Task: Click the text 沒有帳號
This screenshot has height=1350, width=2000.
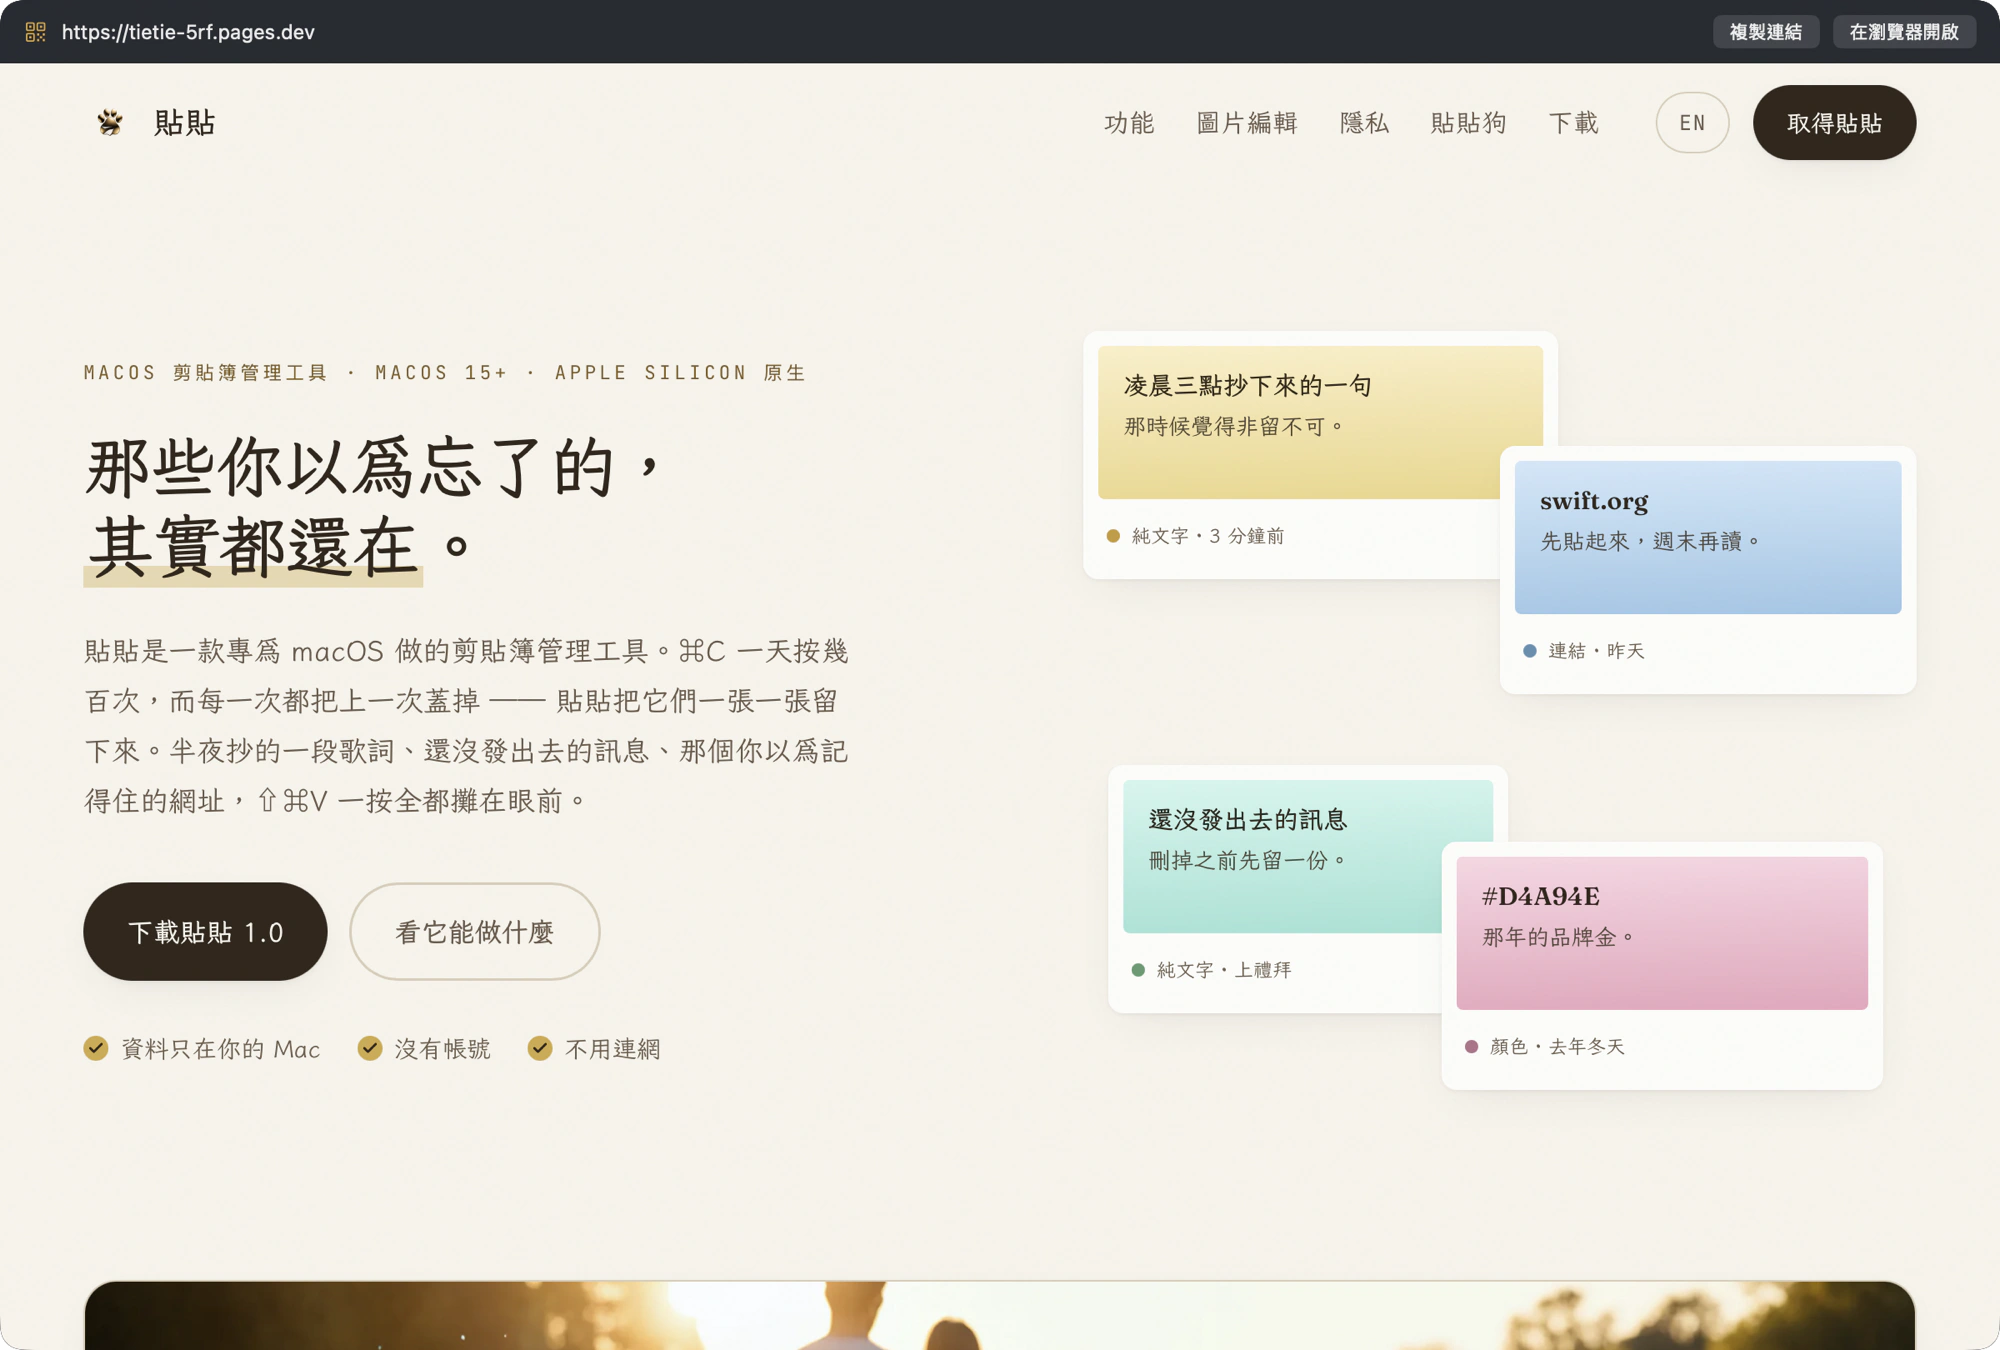Action: pyautogui.click(x=443, y=1049)
